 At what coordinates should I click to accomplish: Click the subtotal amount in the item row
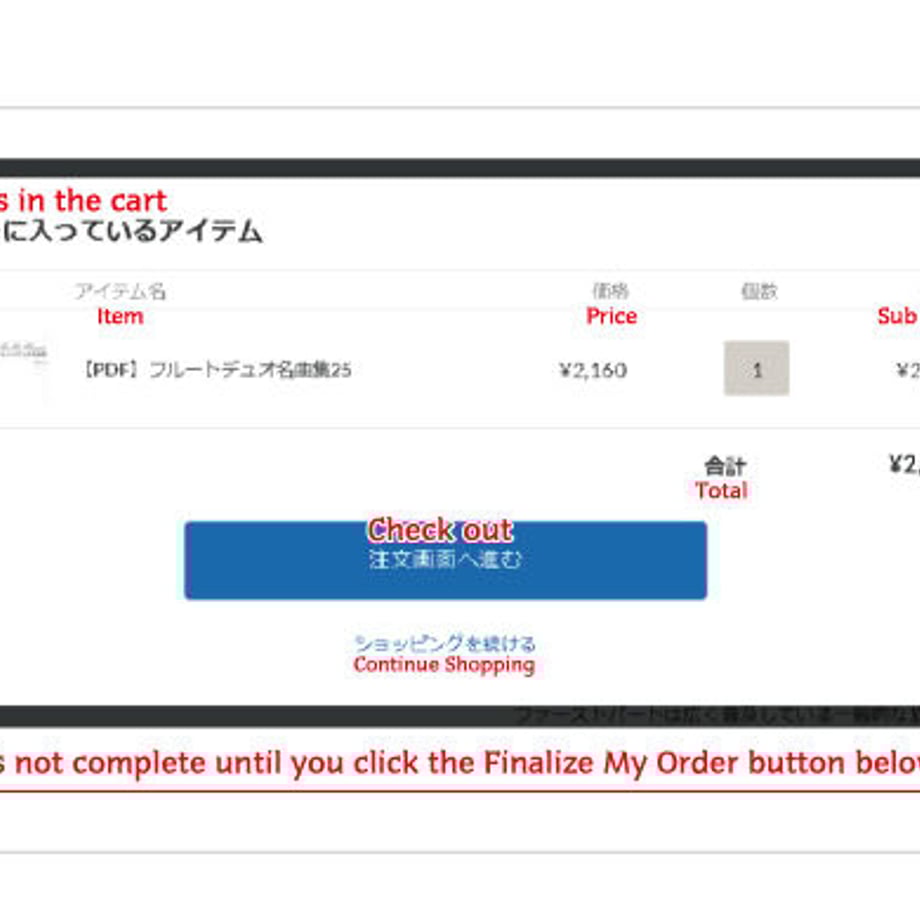pyautogui.click(x=908, y=370)
